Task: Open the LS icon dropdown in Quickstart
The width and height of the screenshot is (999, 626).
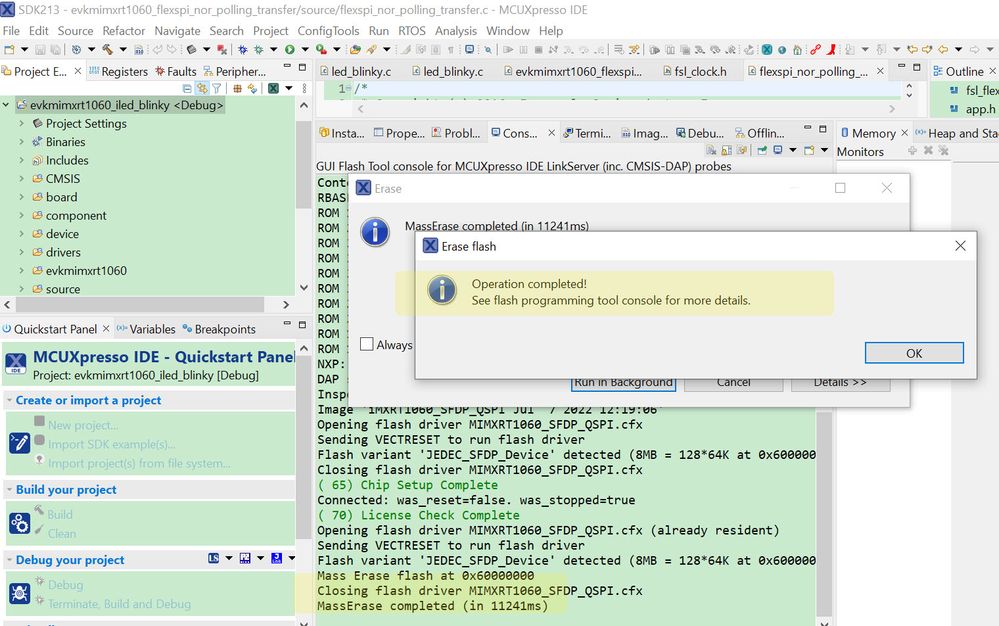Action: click(x=229, y=558)
